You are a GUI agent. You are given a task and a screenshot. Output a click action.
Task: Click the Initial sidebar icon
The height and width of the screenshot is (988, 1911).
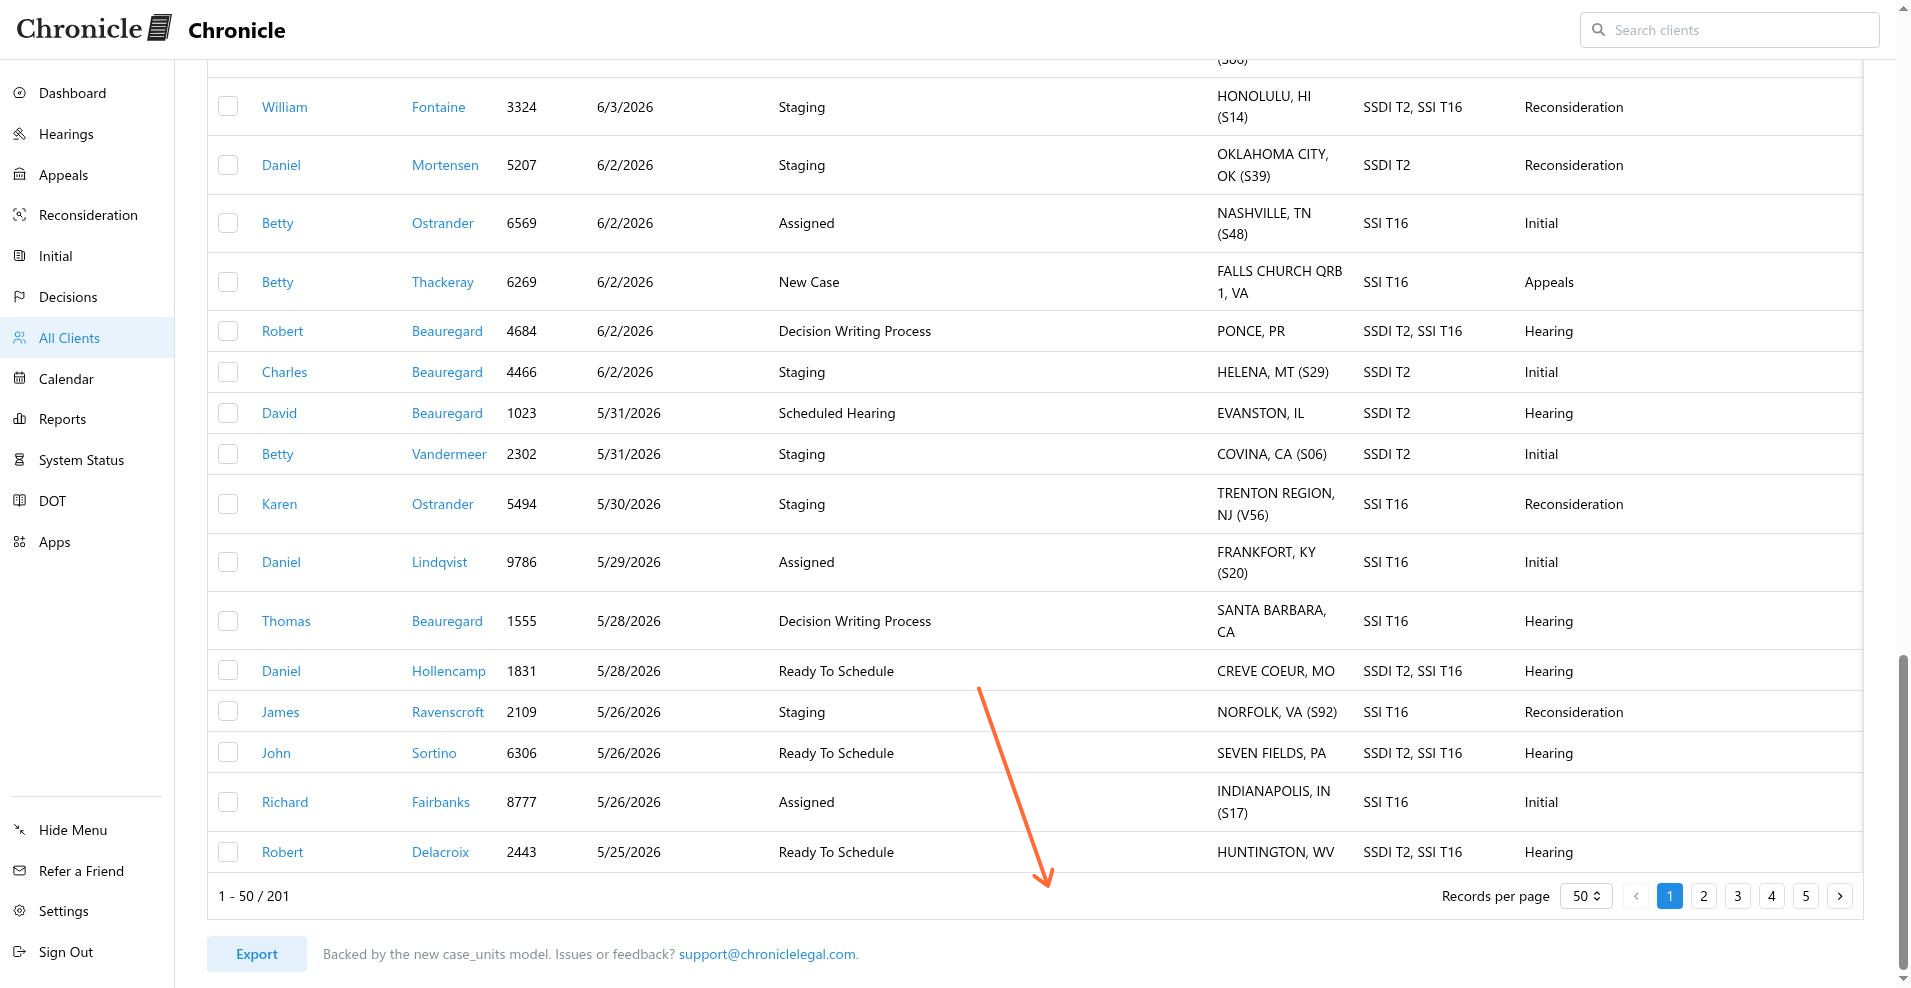tap(20, 256)
